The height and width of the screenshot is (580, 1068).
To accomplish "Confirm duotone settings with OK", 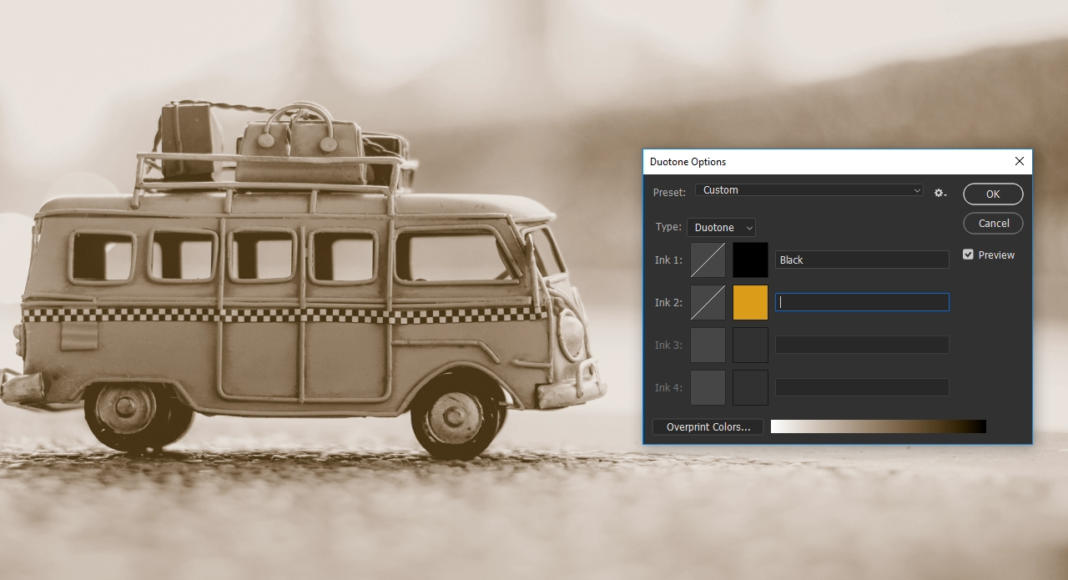I will [x=992, y=194].
